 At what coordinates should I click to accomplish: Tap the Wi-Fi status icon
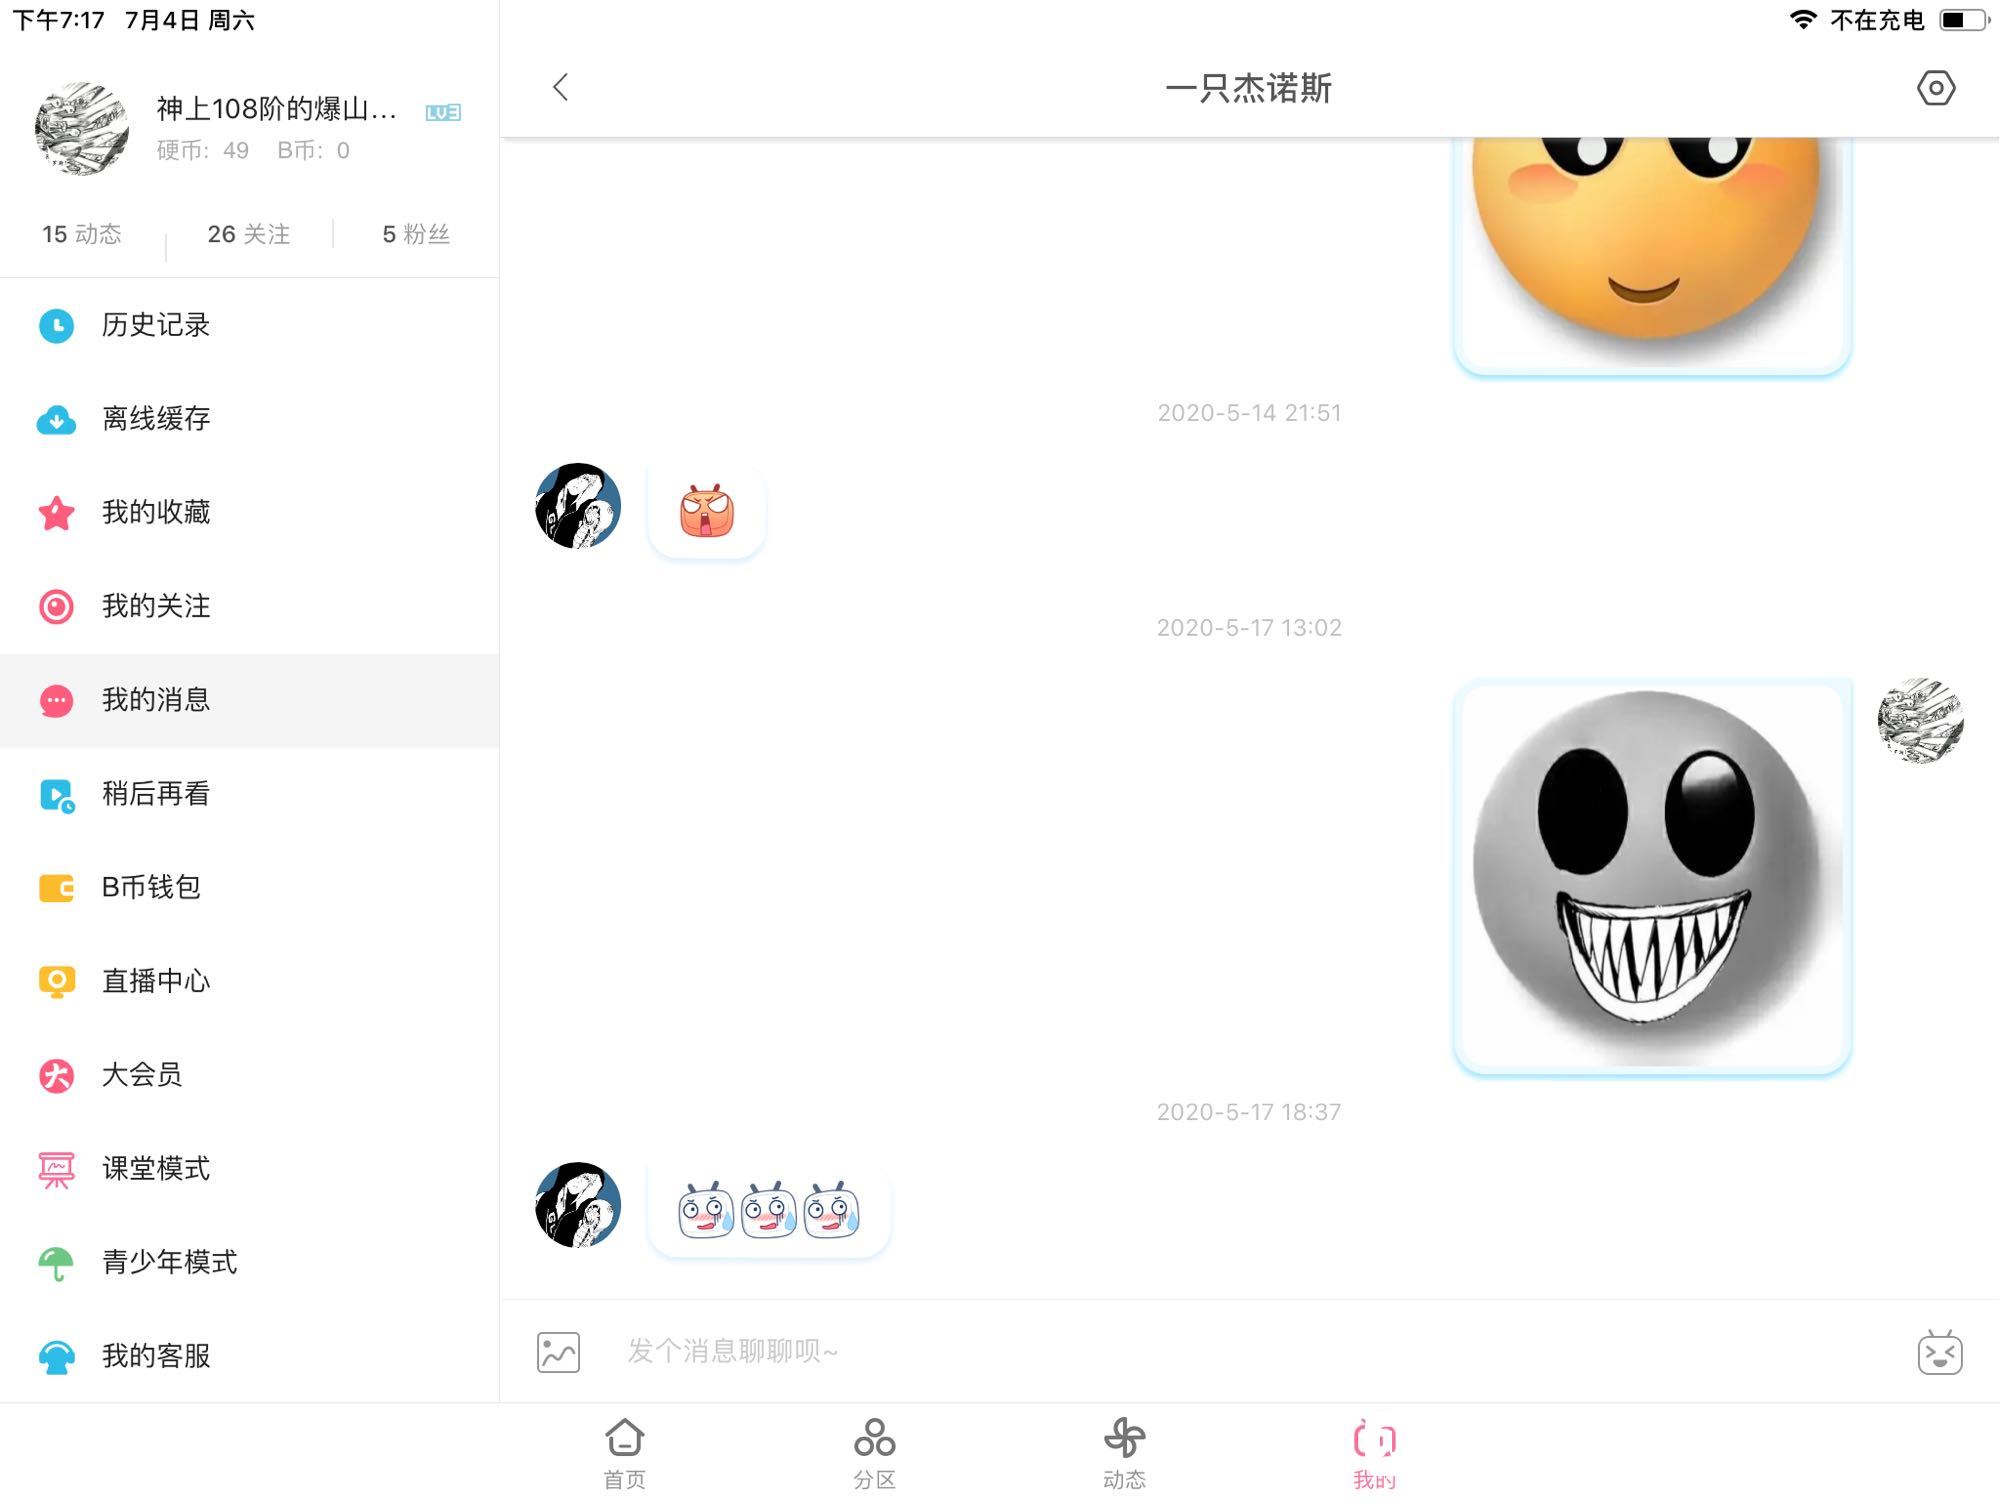(1803, 20)
